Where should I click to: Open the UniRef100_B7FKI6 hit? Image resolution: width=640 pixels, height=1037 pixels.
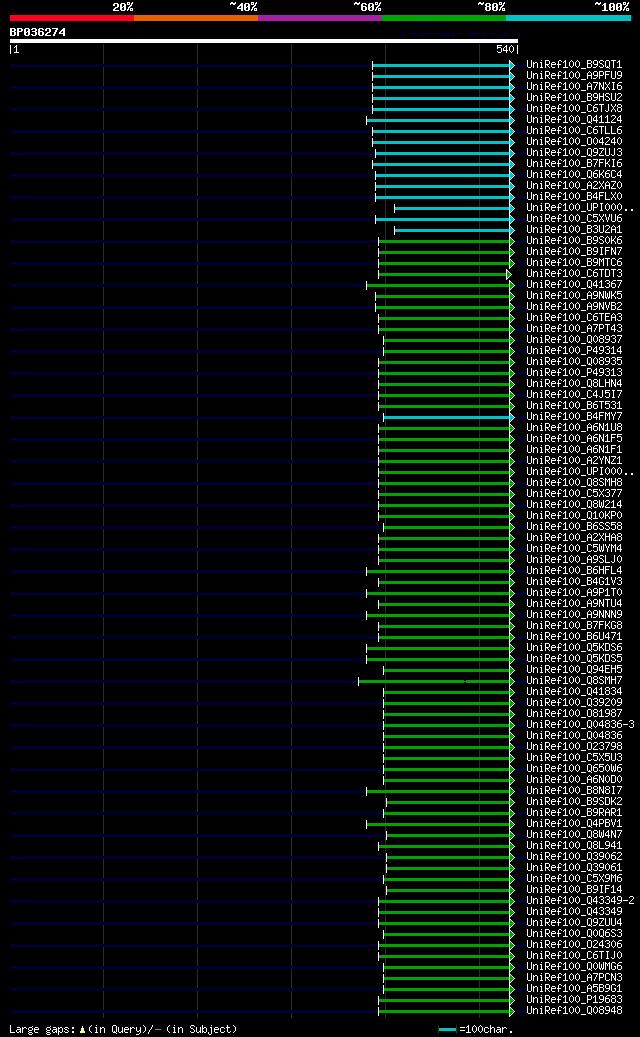click(574, 163)
